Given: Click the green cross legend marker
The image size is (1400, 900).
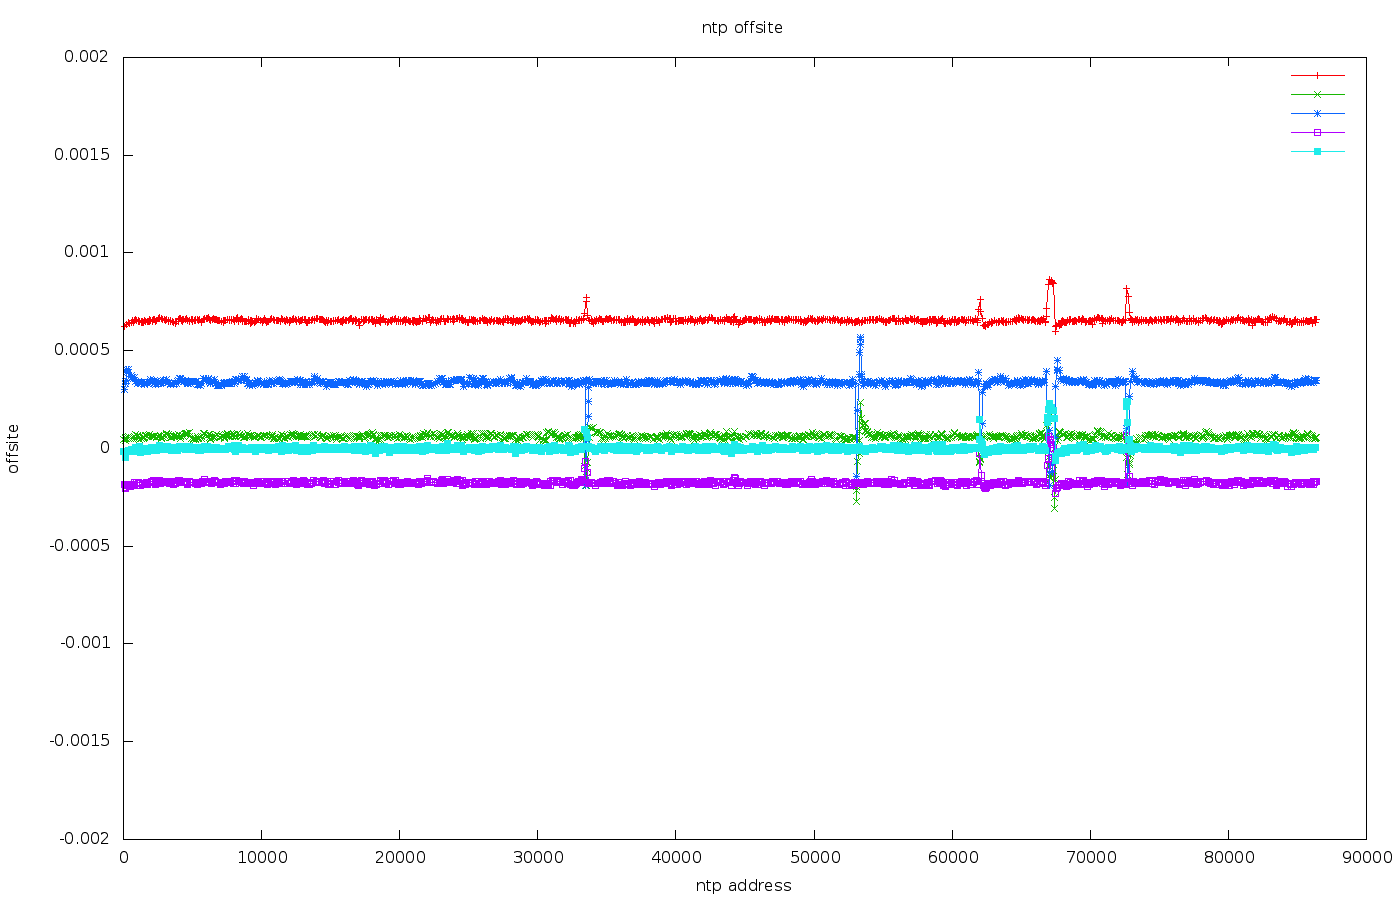Looking at the screenshot, I should (1317, 94).
